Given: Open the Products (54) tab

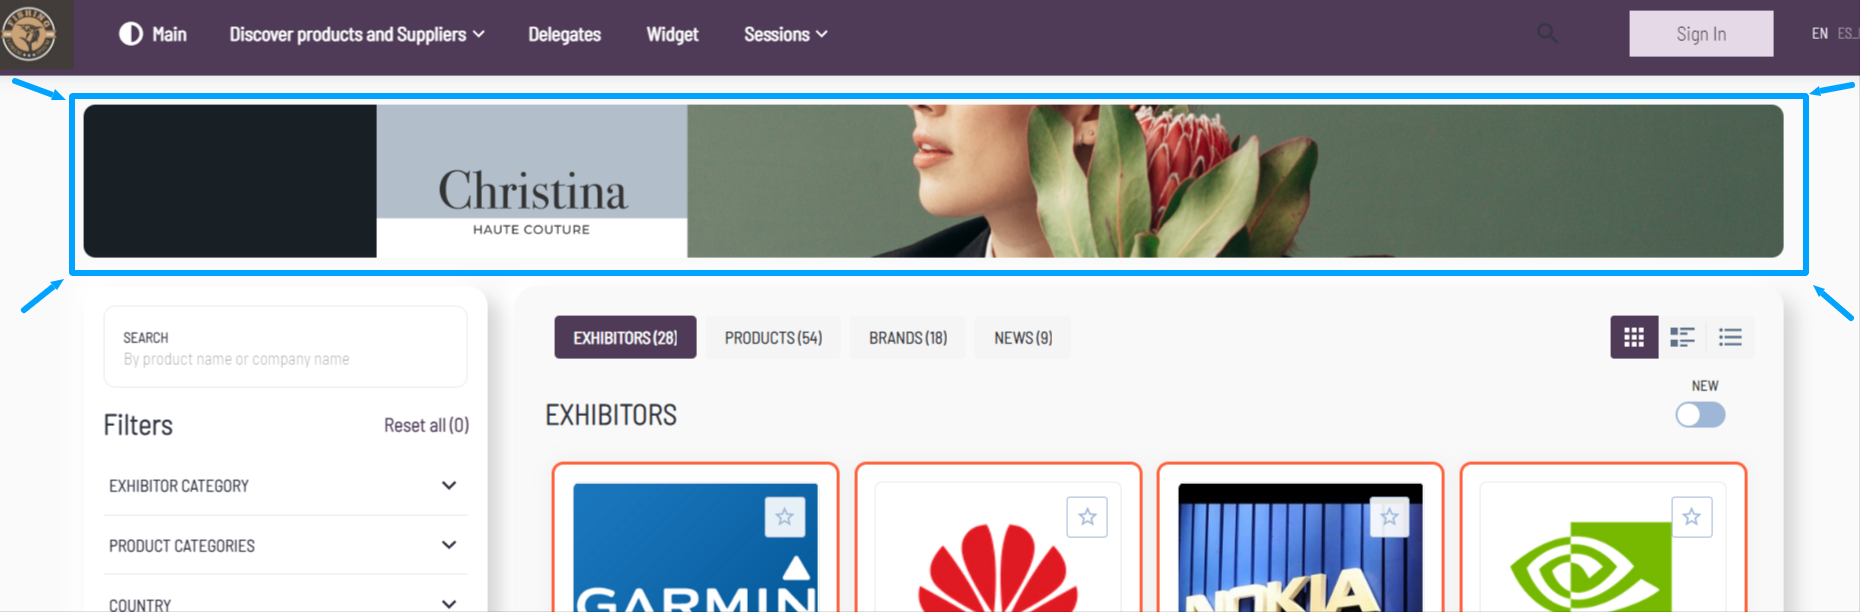Looking at the screenshot, I should tap(773, 338).
